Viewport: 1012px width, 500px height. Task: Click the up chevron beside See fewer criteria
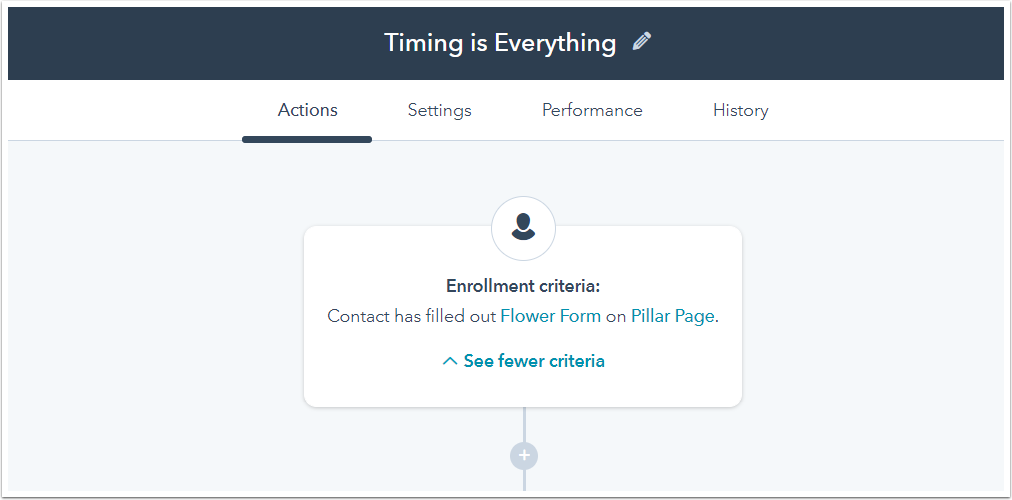click(x=450, y=361)
